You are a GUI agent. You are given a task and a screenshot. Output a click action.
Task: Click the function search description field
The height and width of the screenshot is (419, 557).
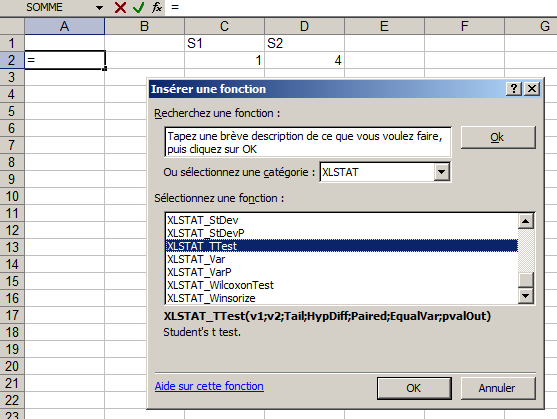coord(308,142)
